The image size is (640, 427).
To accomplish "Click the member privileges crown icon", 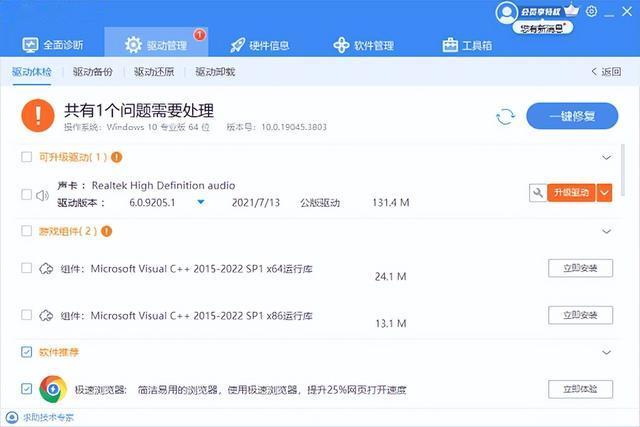I will tap(571, 10).
